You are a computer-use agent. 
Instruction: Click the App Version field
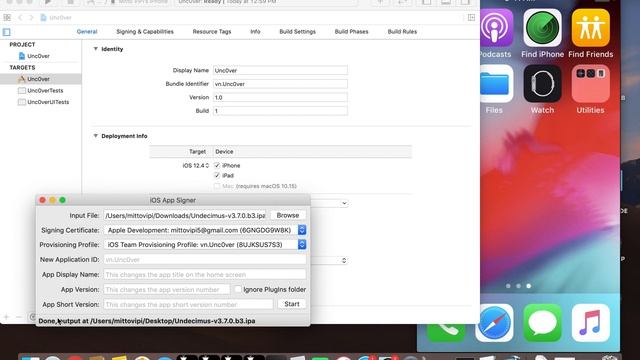pos(167,289)
